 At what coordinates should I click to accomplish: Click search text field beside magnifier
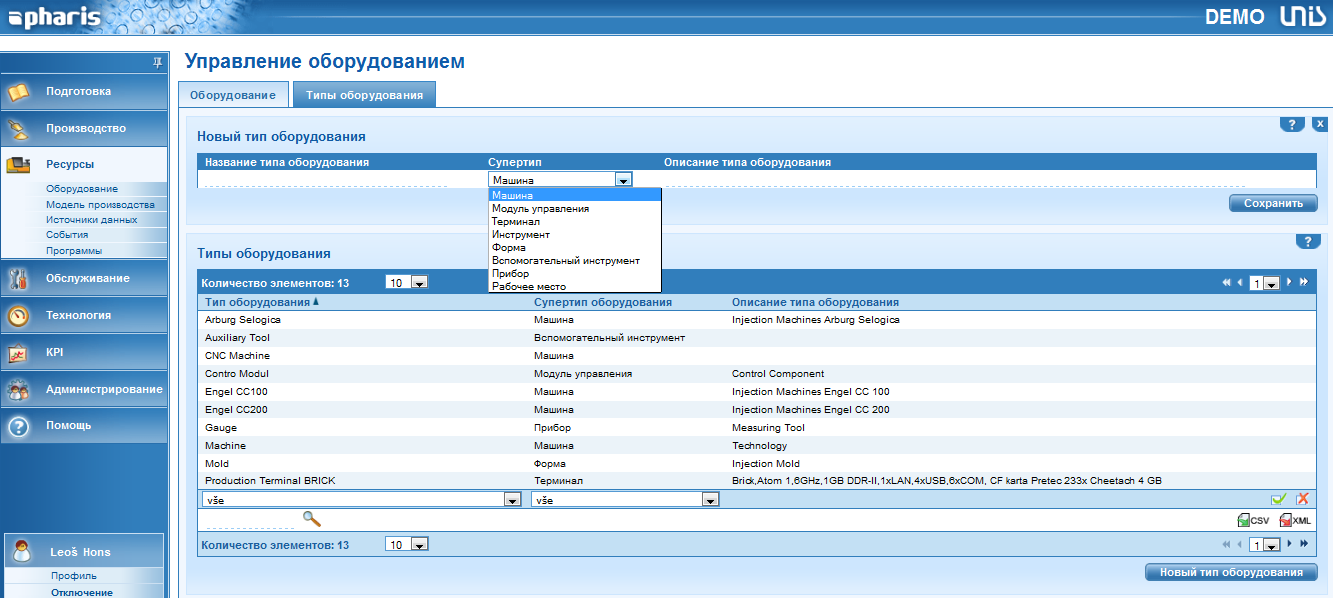coord(251,519)
